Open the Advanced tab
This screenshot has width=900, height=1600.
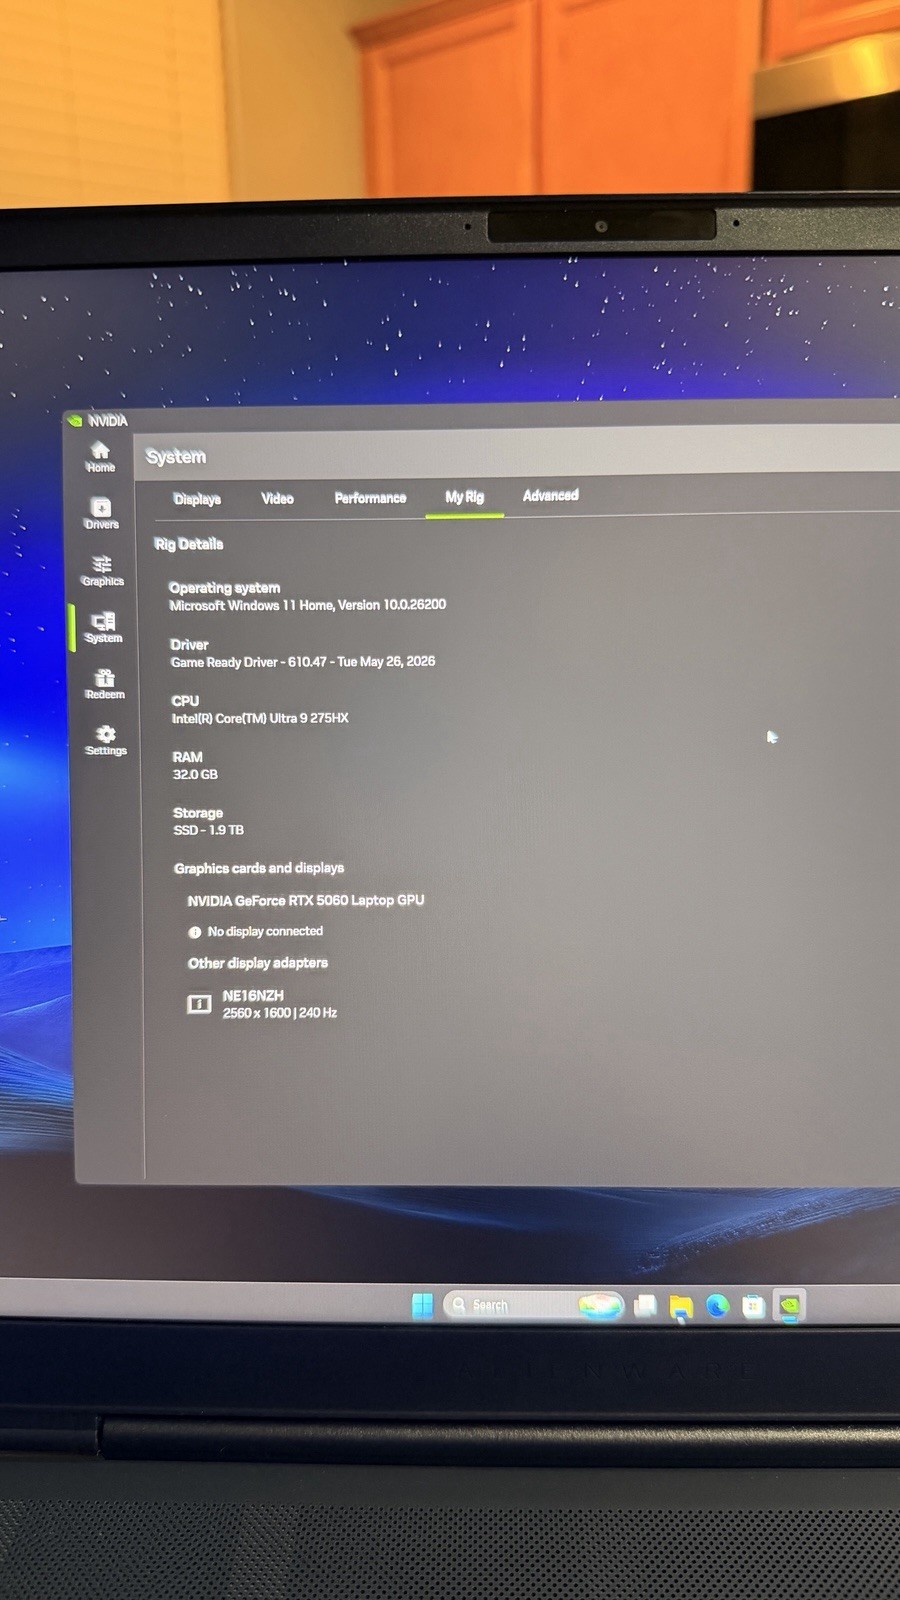550,495
